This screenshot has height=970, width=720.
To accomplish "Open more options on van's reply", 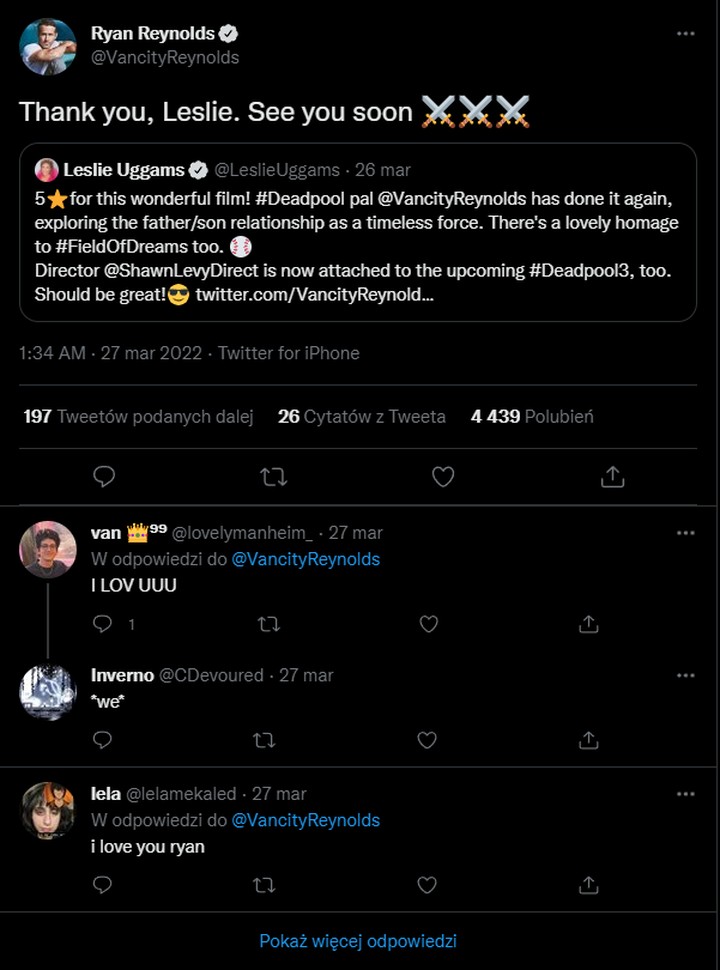I will tap(685, 533).
